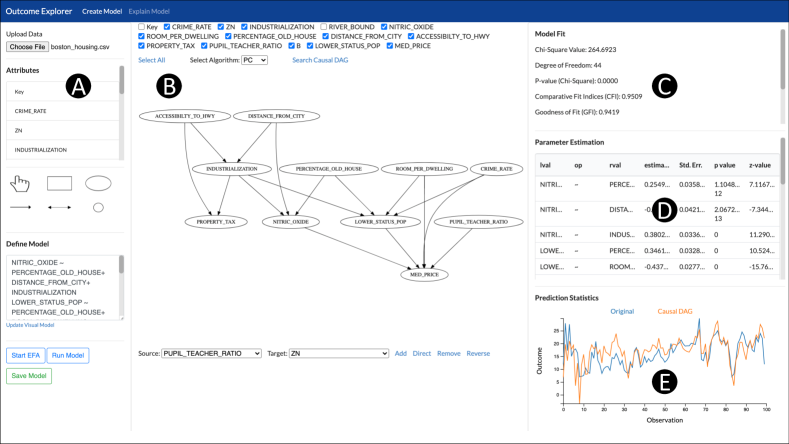The image size is (789, 444).
Task: Open the Target ZN dropdown
Action: tap(339, 353)
